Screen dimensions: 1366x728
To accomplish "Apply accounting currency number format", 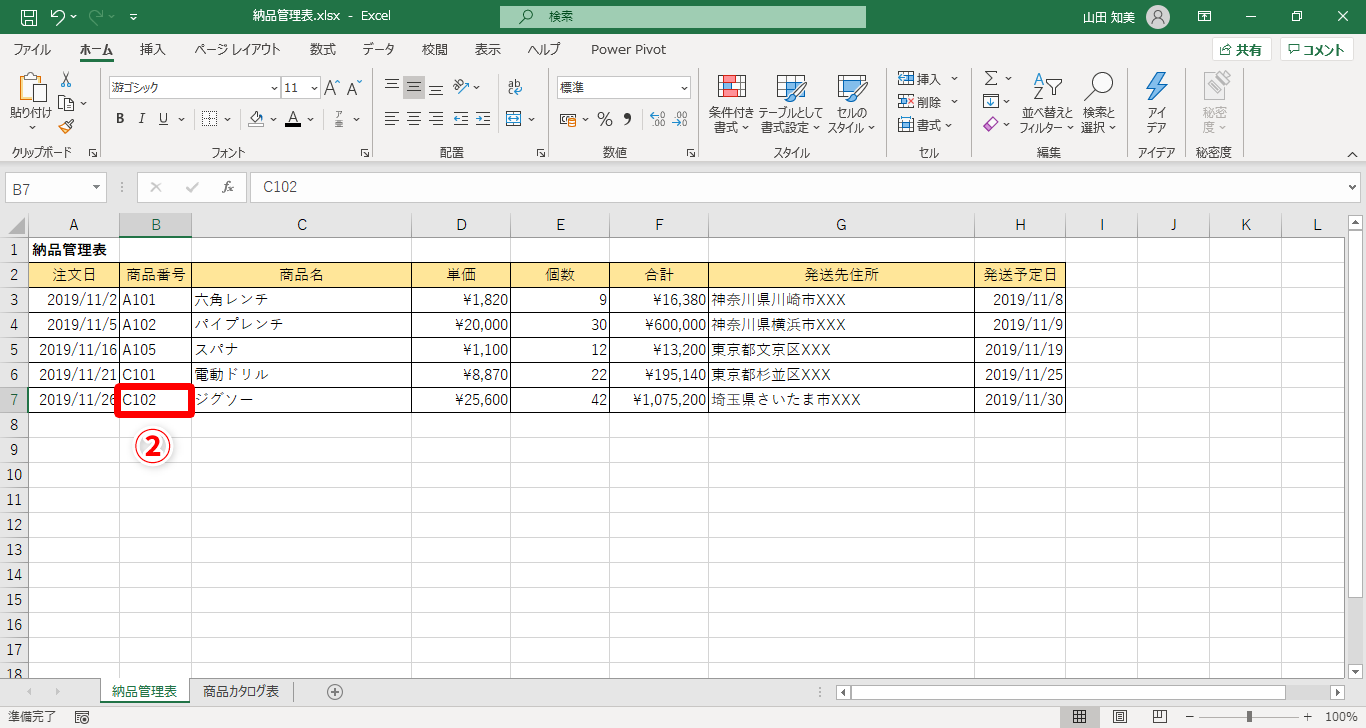I will [x=568, y=119].
